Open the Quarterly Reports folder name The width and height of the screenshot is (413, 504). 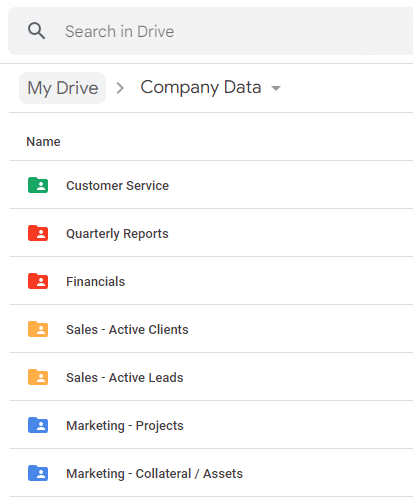[117, 234]
